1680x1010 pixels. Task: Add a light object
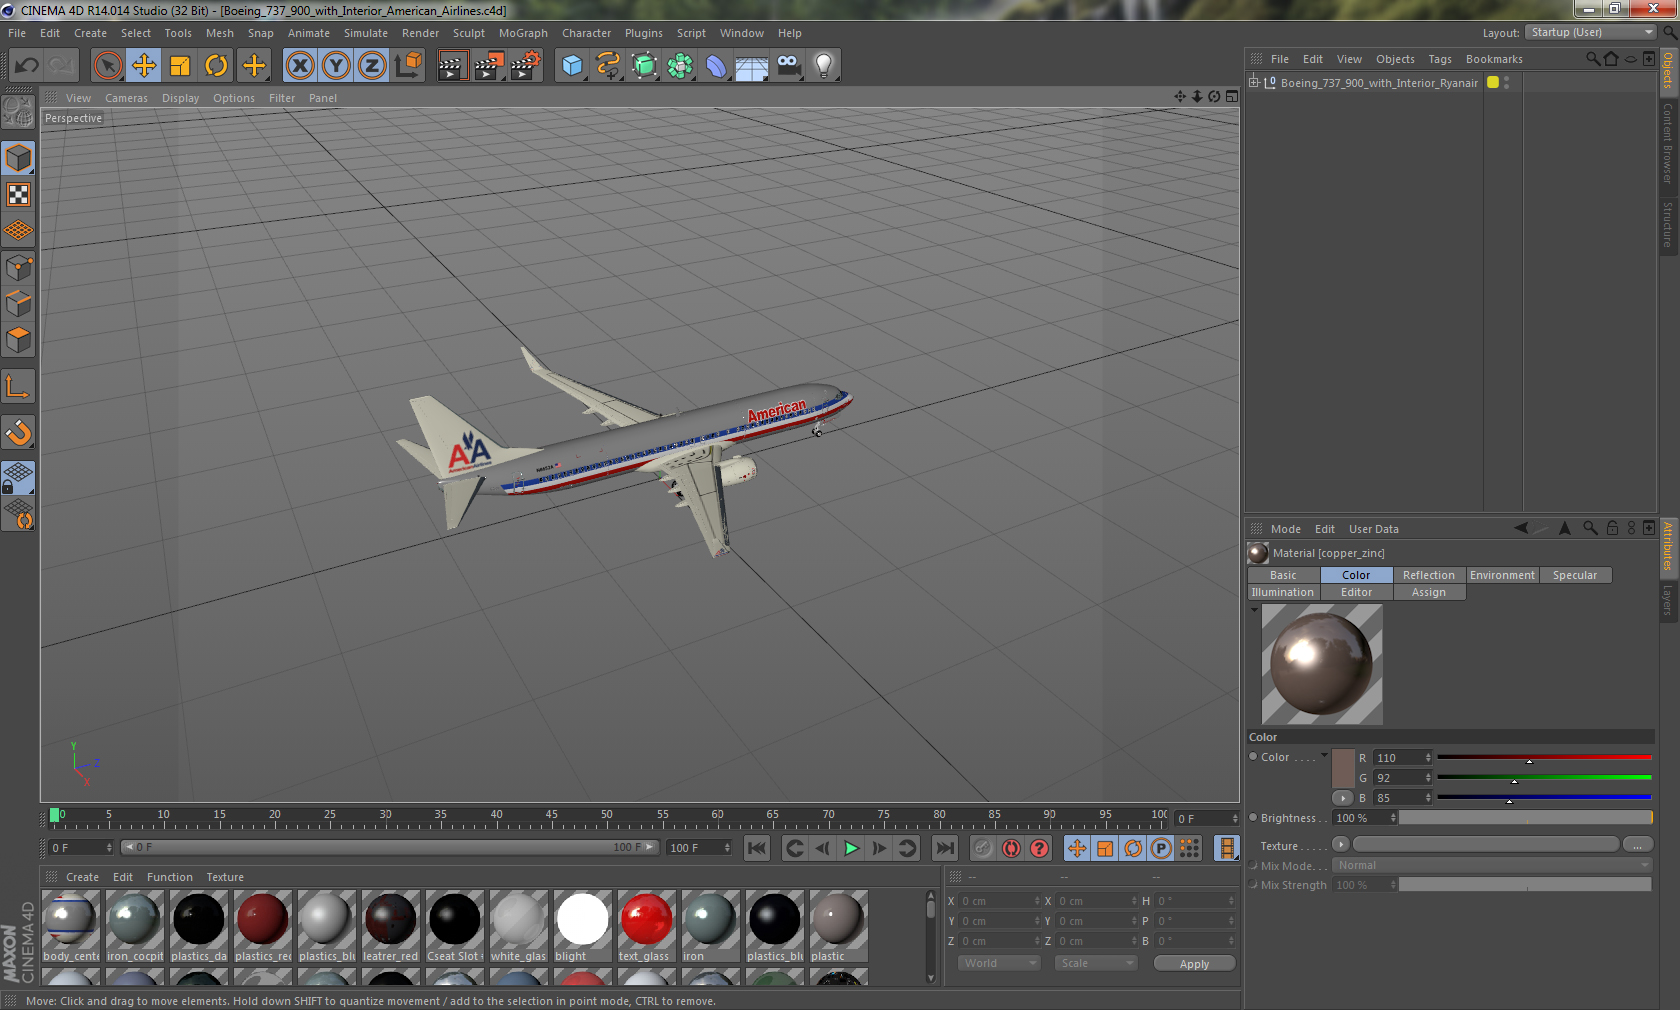pyautogui.click(x=824, y=66)
